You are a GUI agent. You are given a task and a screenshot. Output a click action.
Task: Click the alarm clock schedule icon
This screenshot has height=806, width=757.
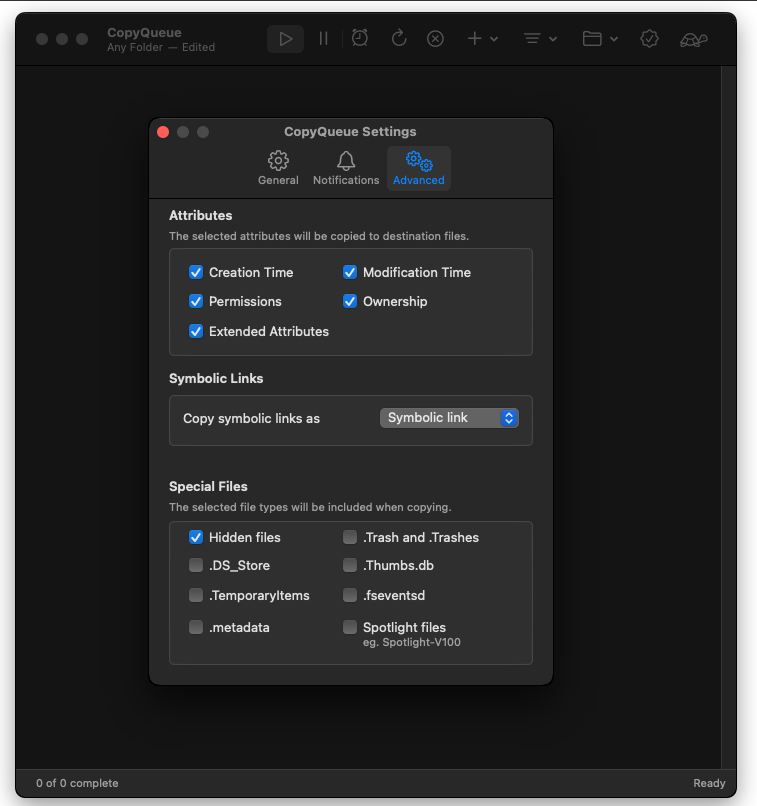[360, 39]
